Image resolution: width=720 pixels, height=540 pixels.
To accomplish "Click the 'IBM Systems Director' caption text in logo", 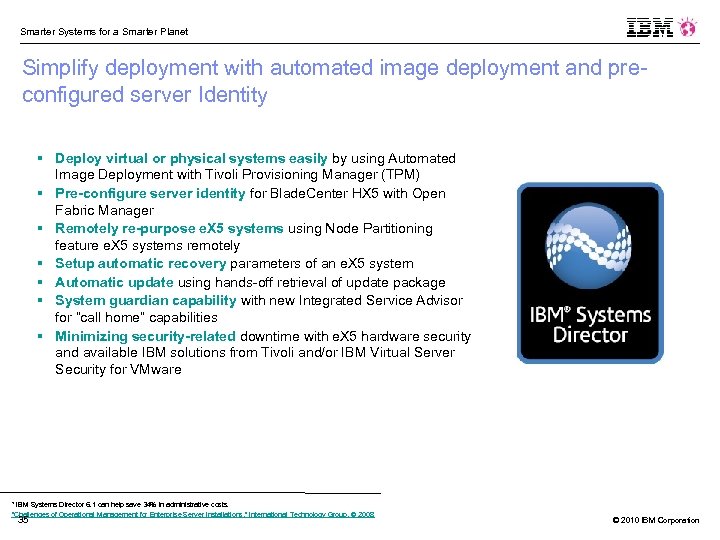I will point(590,325).
